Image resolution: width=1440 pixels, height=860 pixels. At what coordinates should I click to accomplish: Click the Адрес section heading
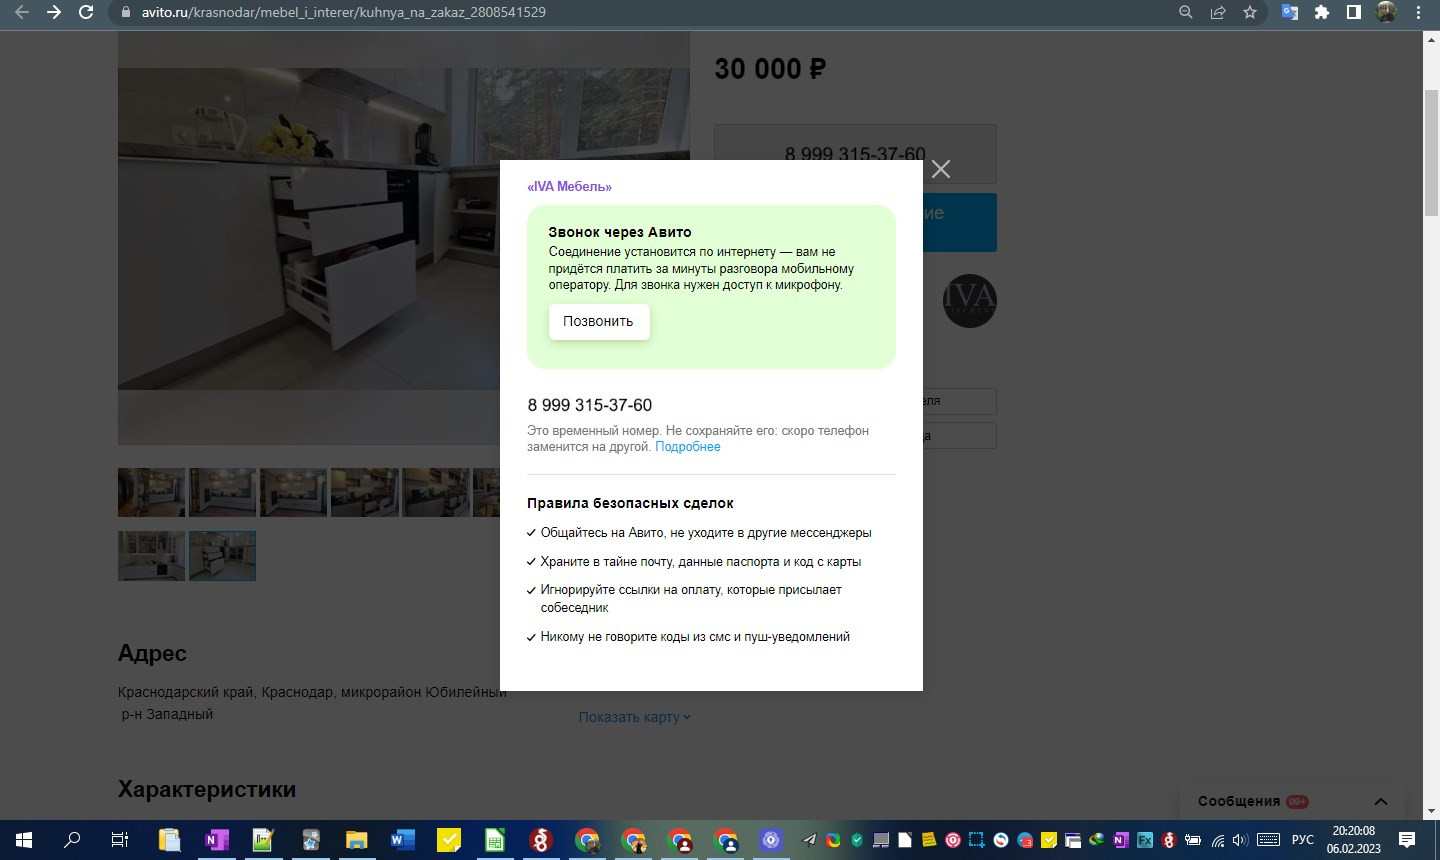(152, 654)
